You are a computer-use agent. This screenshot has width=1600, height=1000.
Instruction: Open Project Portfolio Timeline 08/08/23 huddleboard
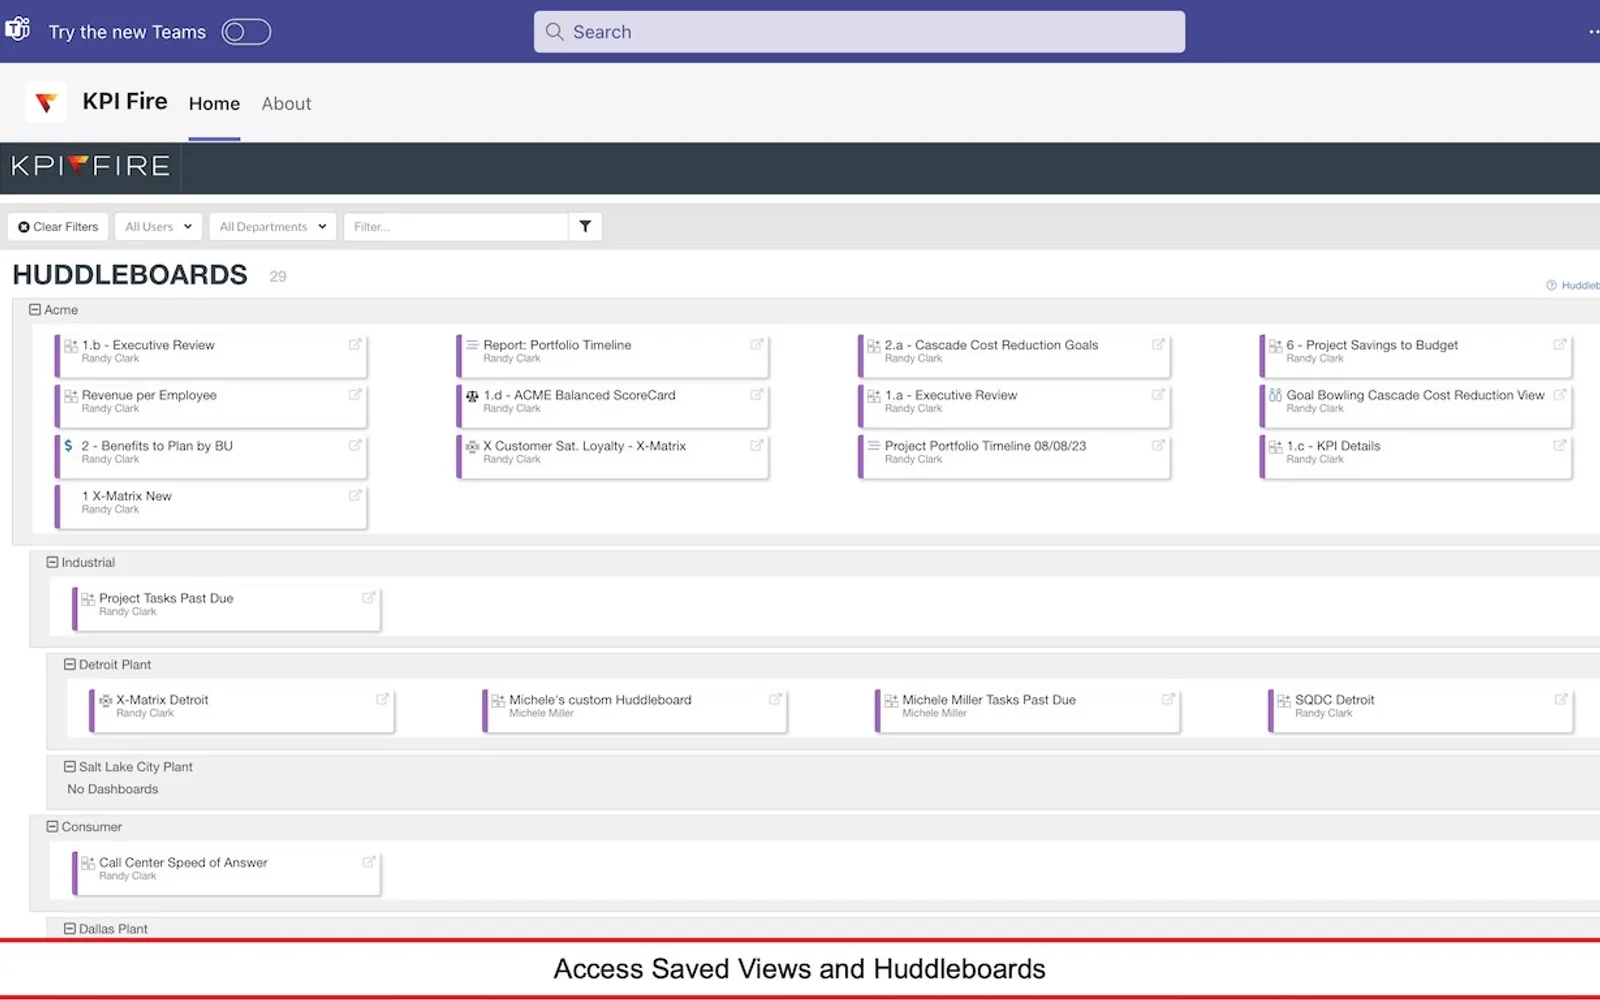[1014, 456]
